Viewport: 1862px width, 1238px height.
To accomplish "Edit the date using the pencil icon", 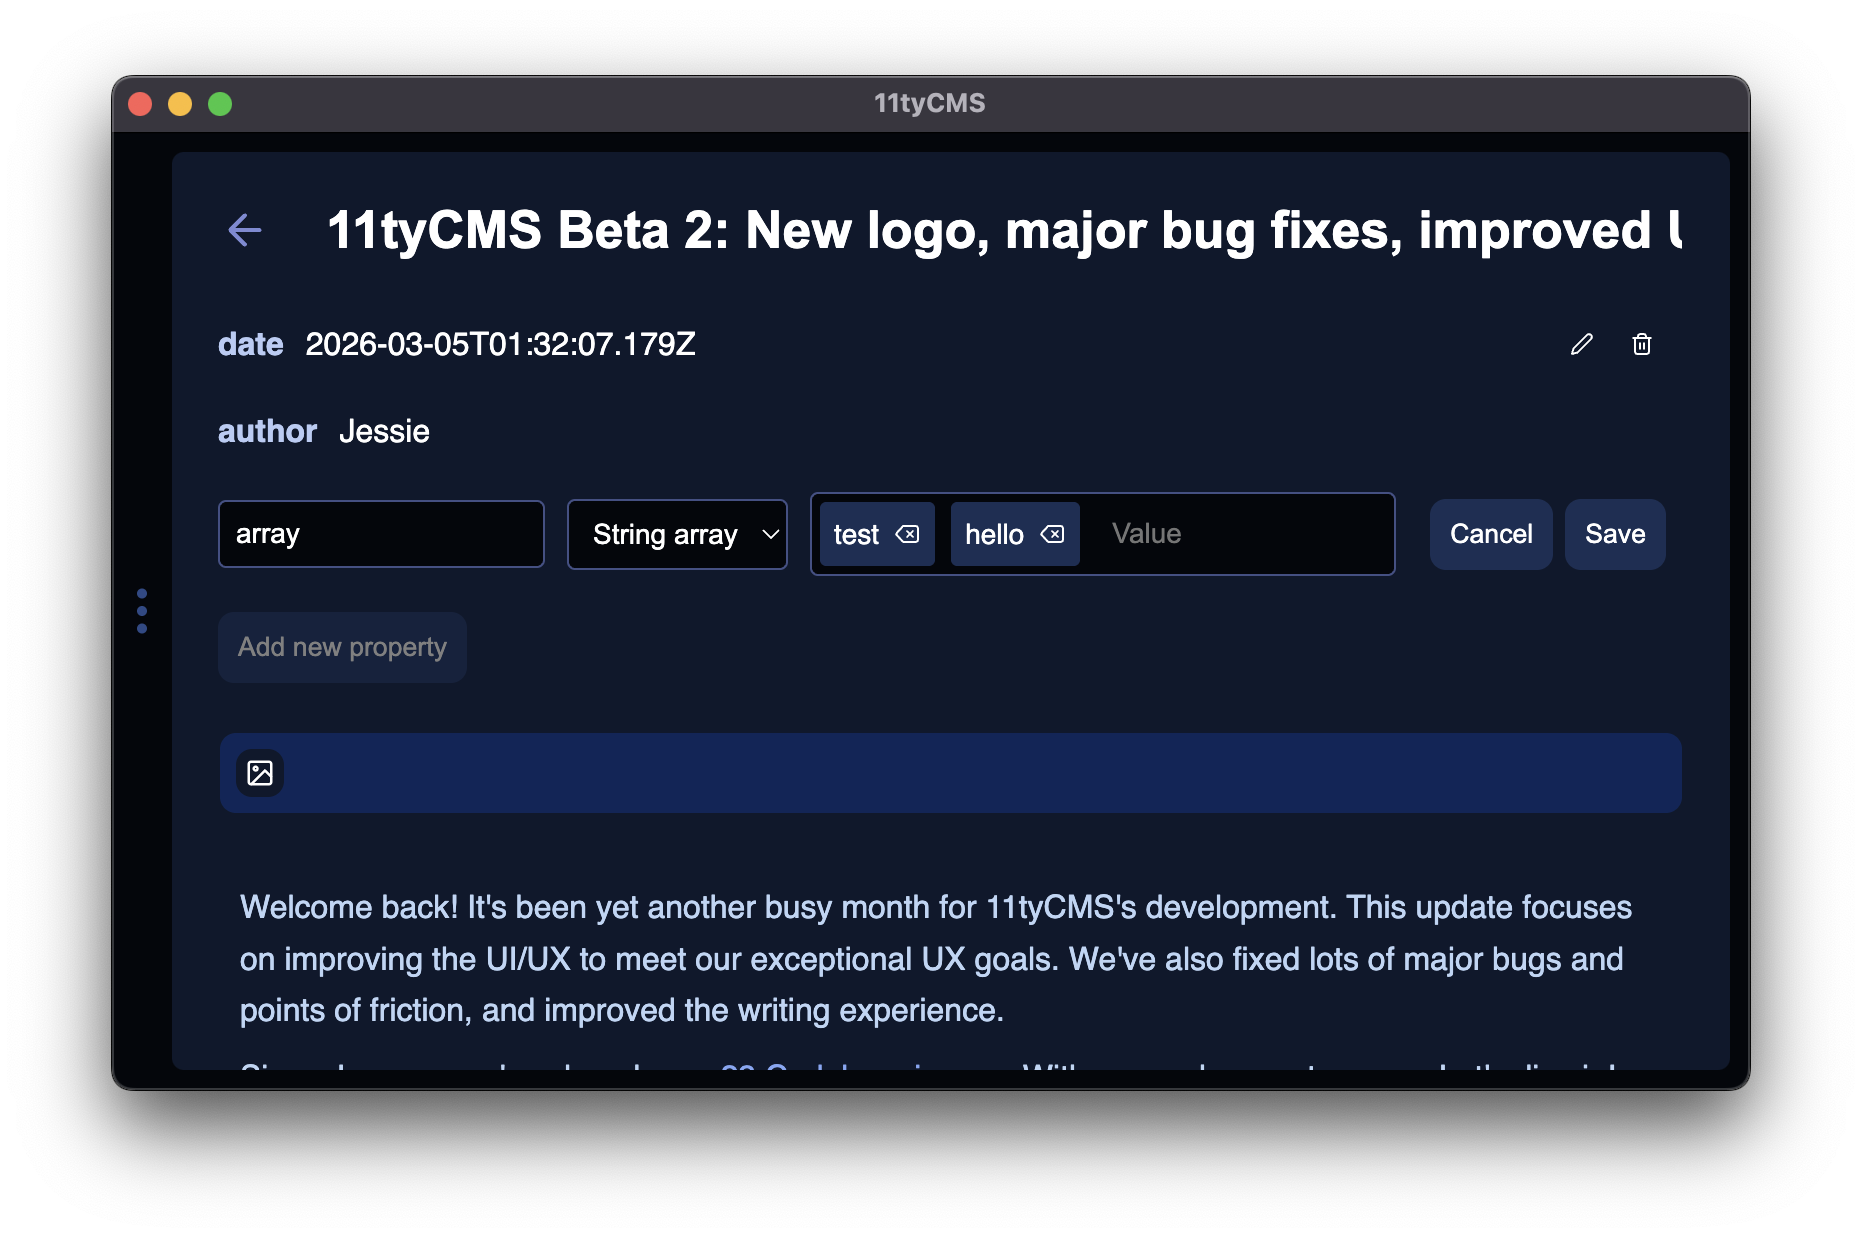I will [1582, 344].
